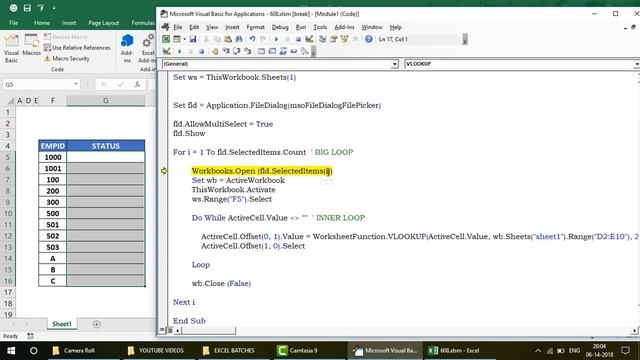Toggle Design Mode in Standard toolbar
Screen dimensions: 640x360
click(309, 39)
